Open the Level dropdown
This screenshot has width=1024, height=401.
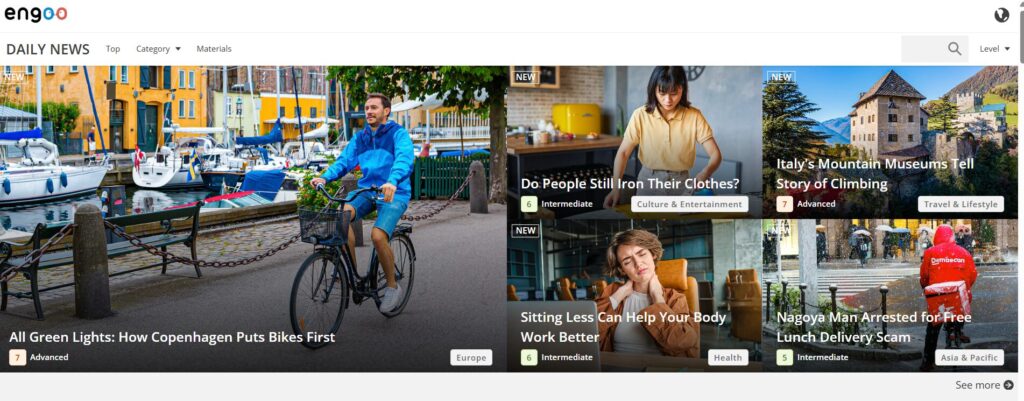coord(995,49)
